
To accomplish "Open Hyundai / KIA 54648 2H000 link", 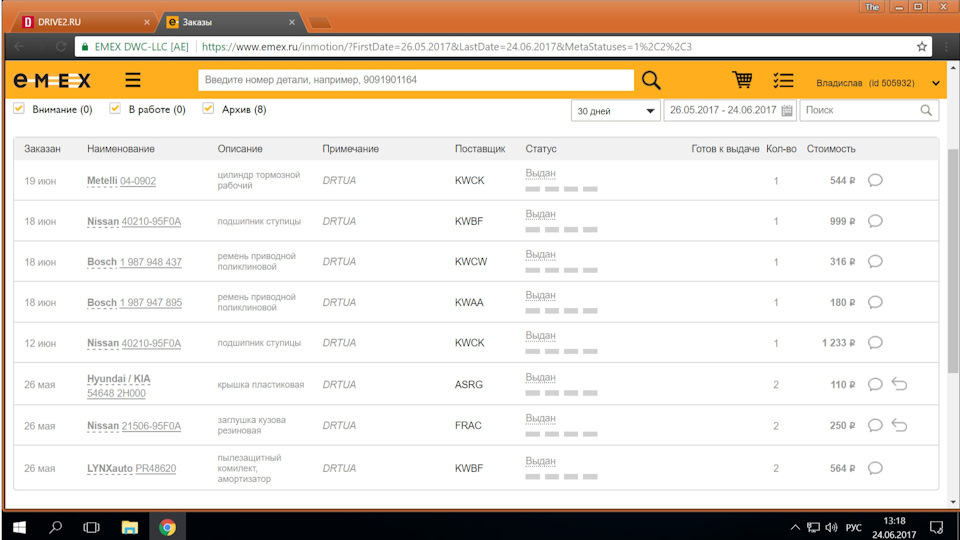I will (x=119, y=386).
